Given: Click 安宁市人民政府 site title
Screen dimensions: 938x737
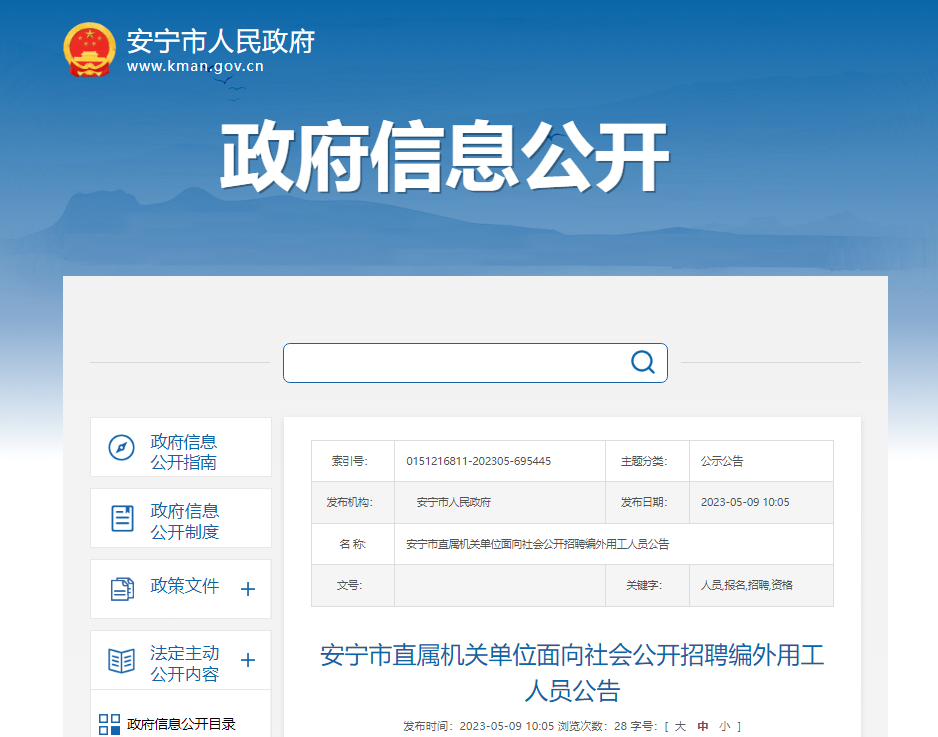Looking at the screenshot, I should pyautogui.click(x=220, y=41).
